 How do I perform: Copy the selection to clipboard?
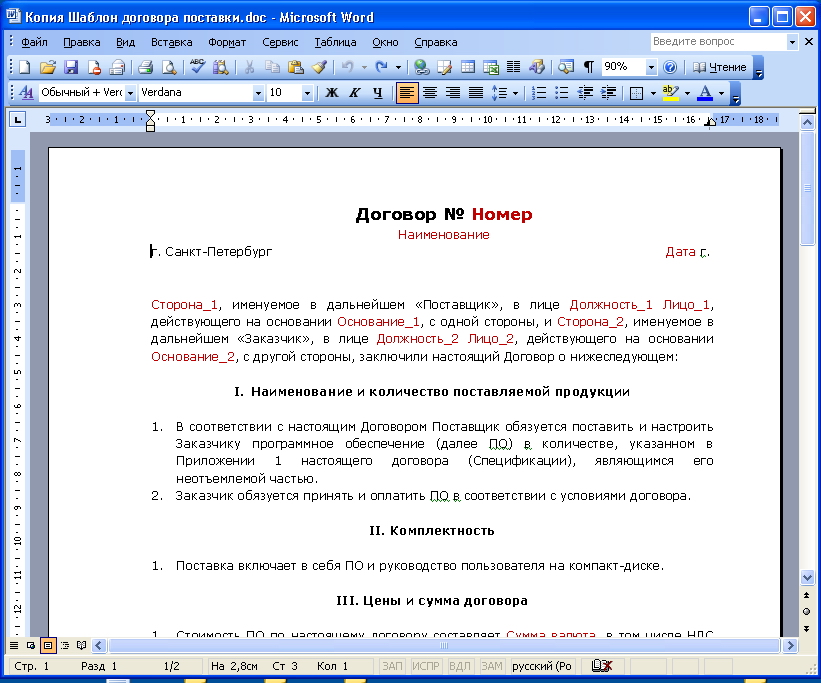(272, 67)
